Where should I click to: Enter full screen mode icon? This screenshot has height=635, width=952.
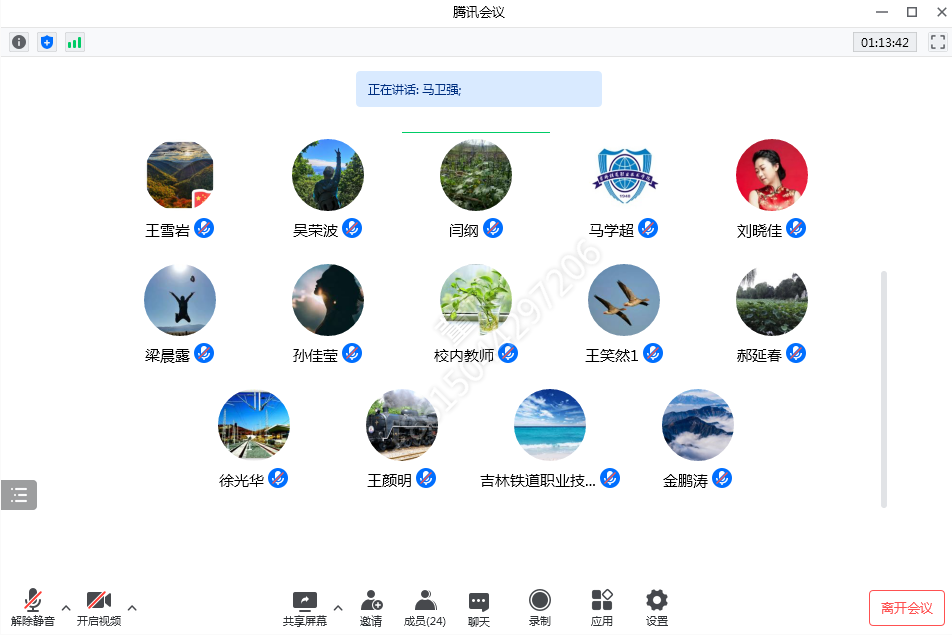(937, 42)
